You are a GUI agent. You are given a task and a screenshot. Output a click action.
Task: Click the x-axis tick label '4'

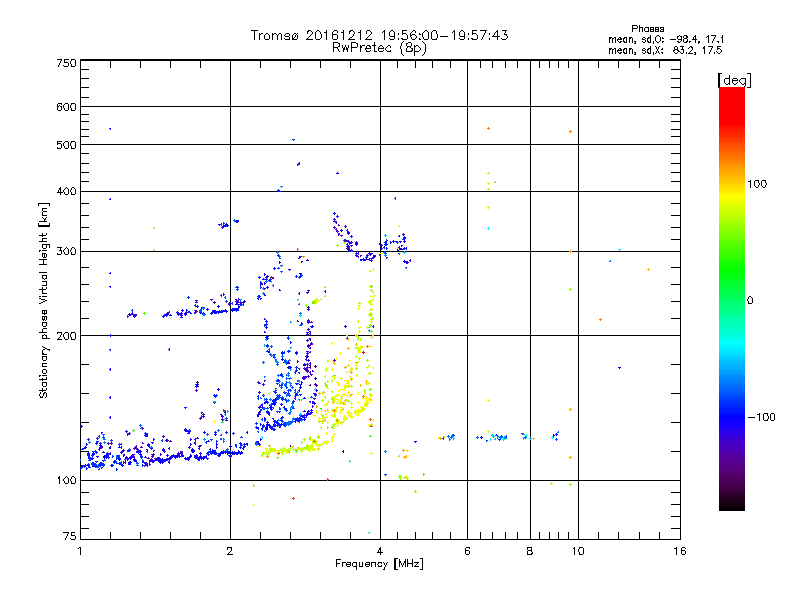point(380,551)
